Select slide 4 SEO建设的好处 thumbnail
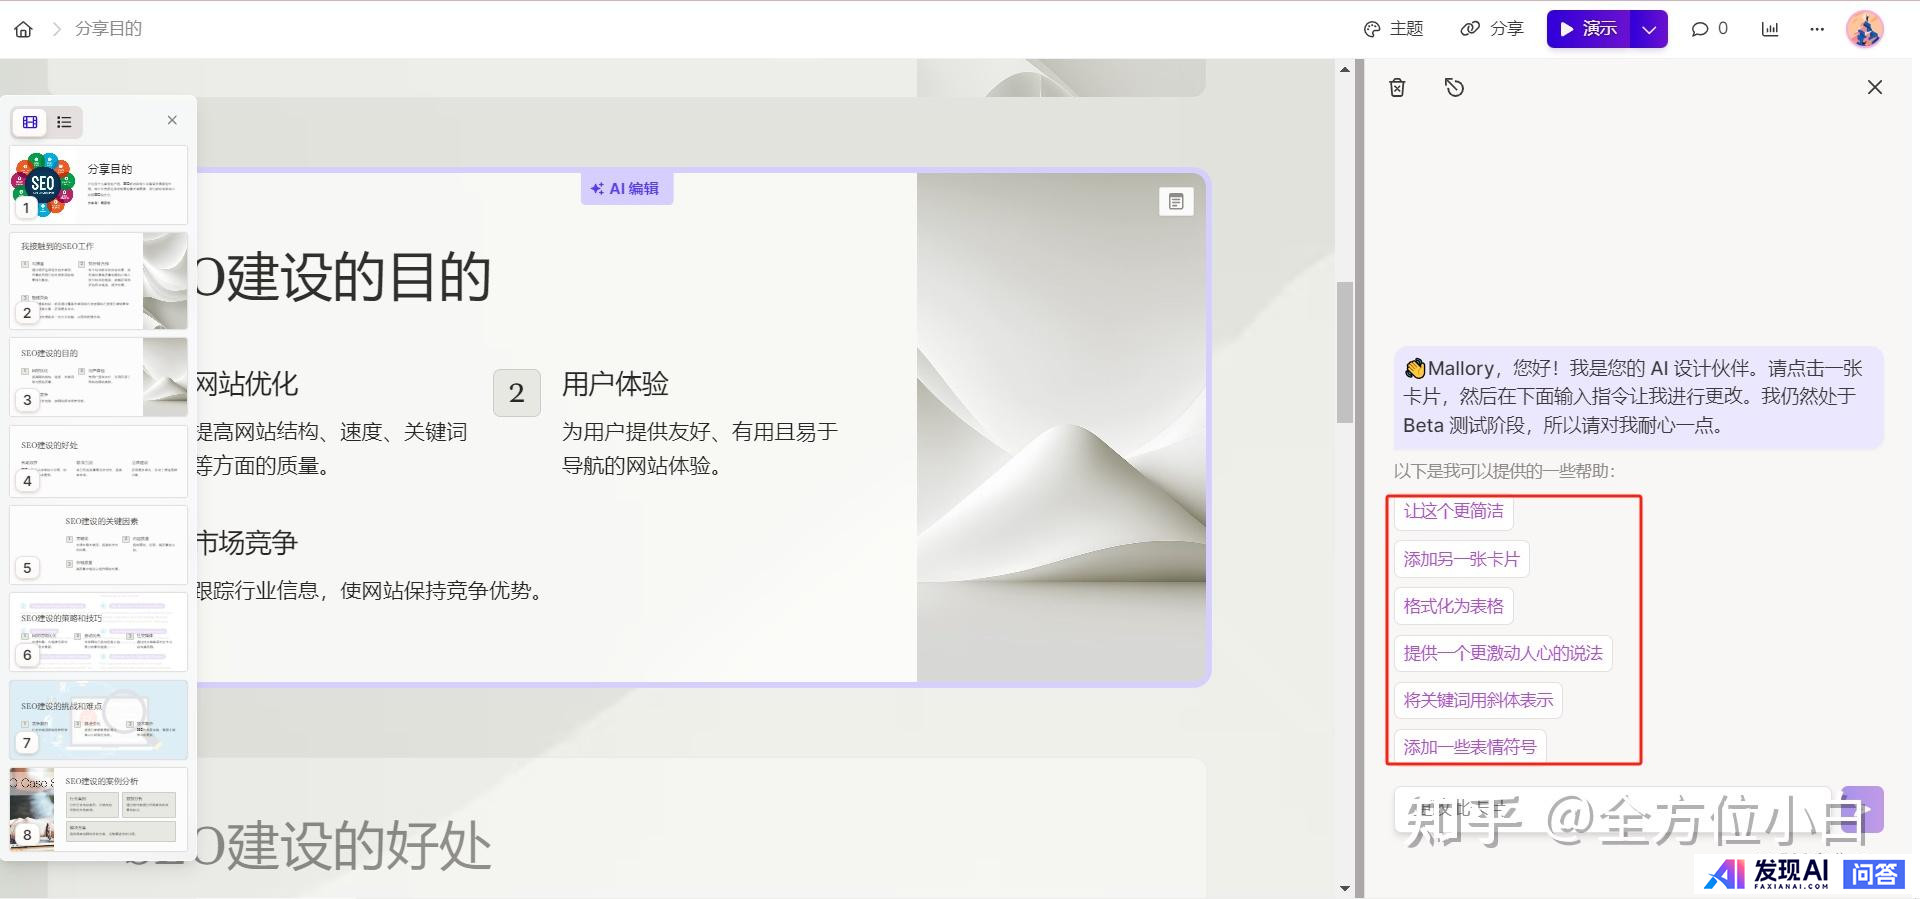Image resolution: width=1920 pixels, height=899 pixels. [98, 461]
